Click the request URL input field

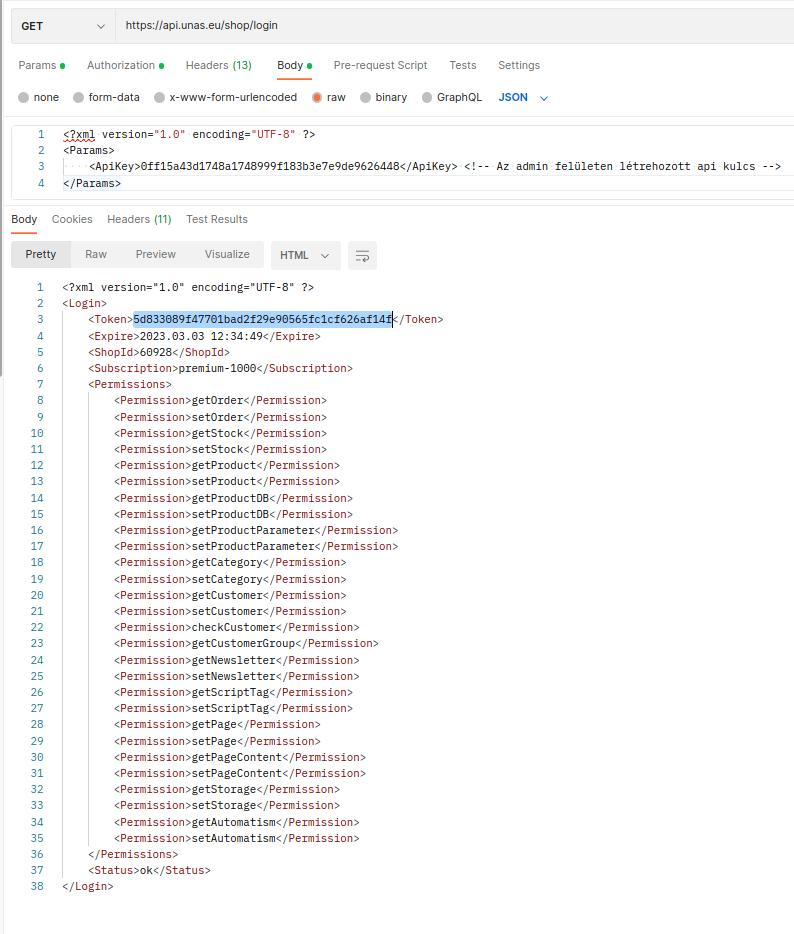tap(454, 26)
